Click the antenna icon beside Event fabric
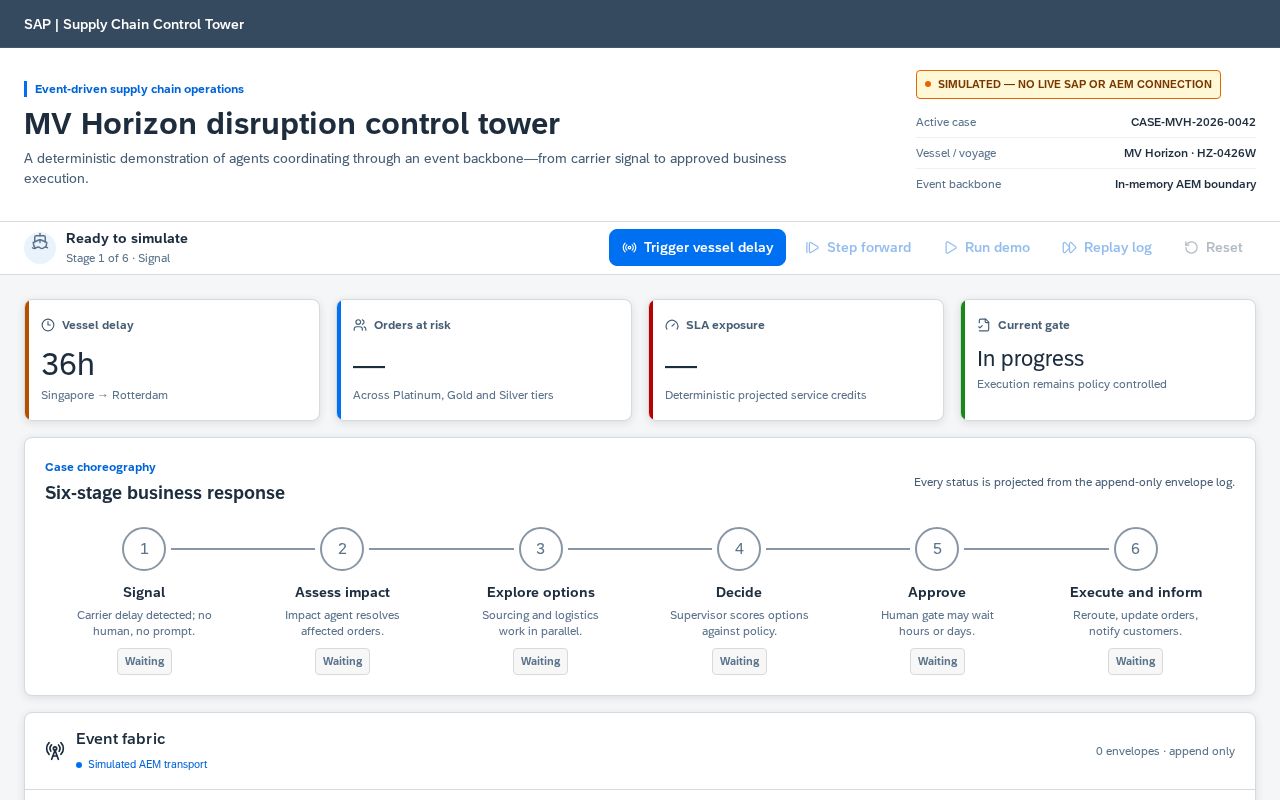 55,750
